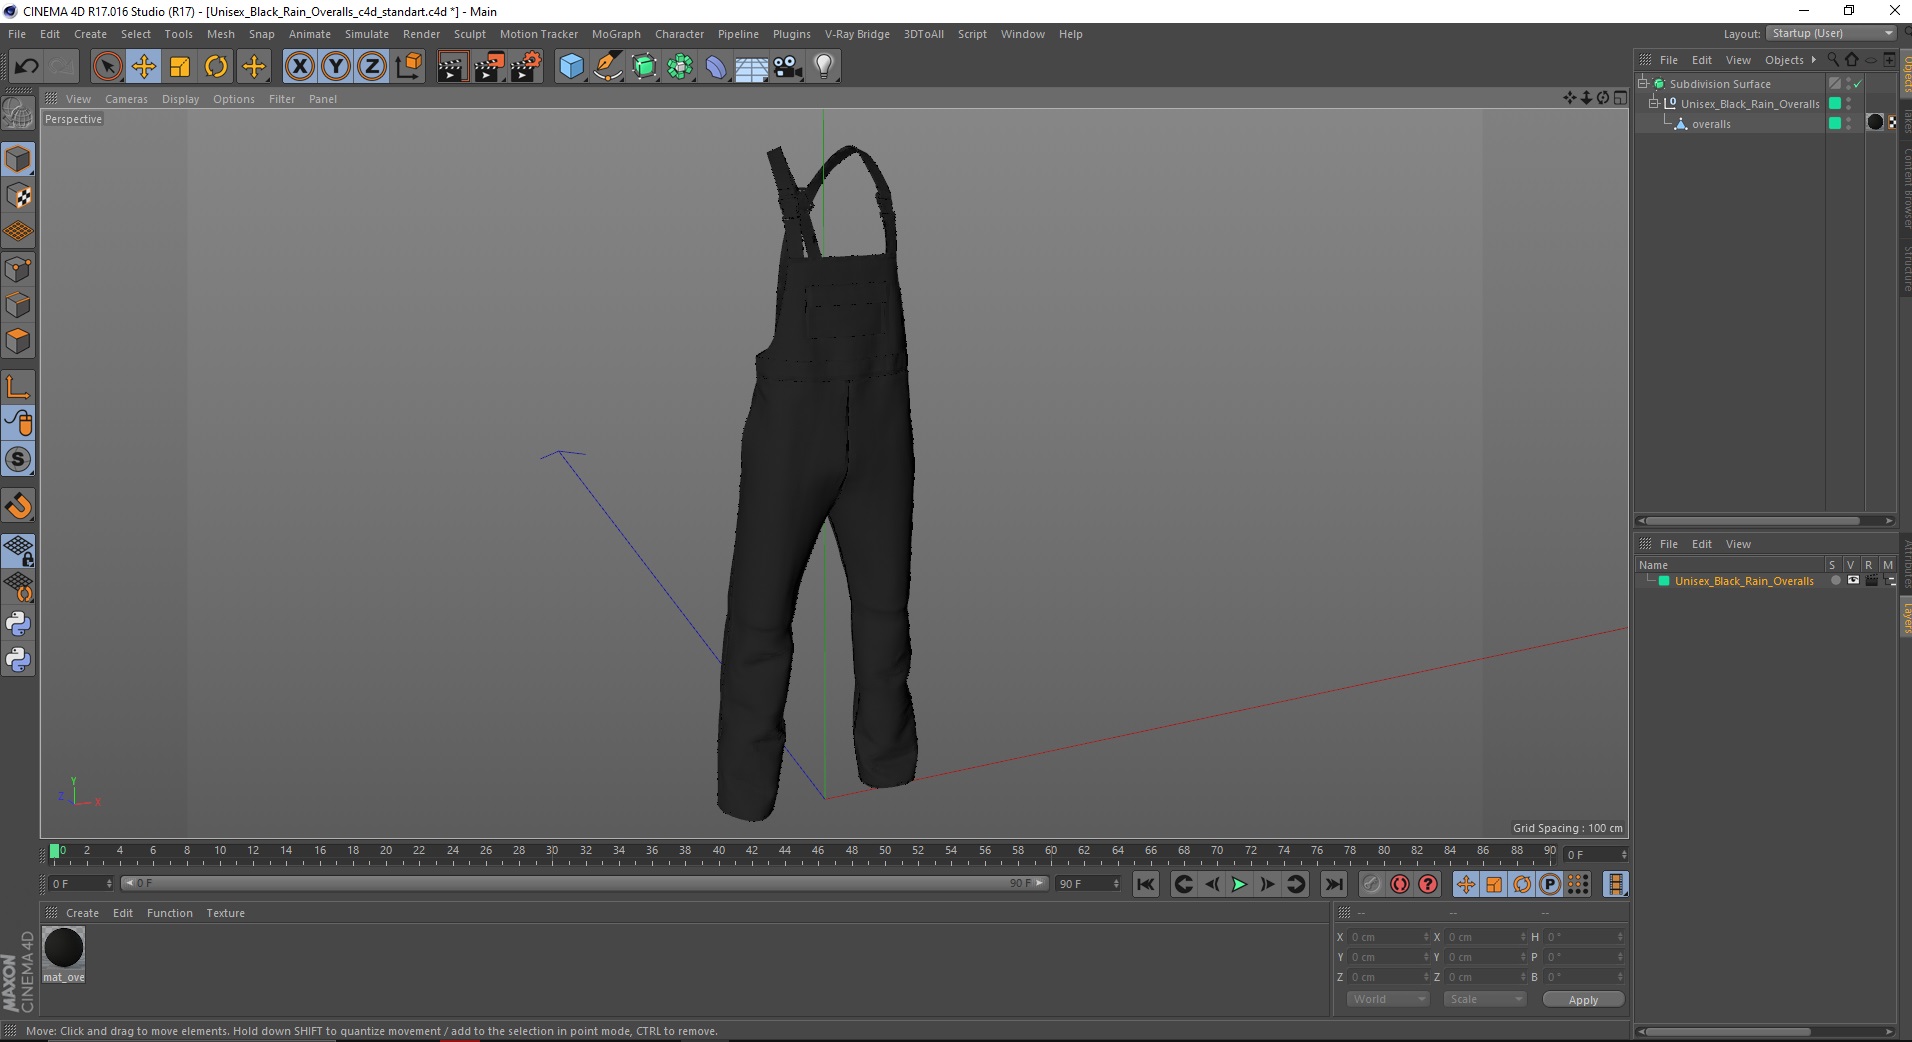Select overalls object in Object Manager
1912x1042 pixels.
click(x=1711, y=124)
